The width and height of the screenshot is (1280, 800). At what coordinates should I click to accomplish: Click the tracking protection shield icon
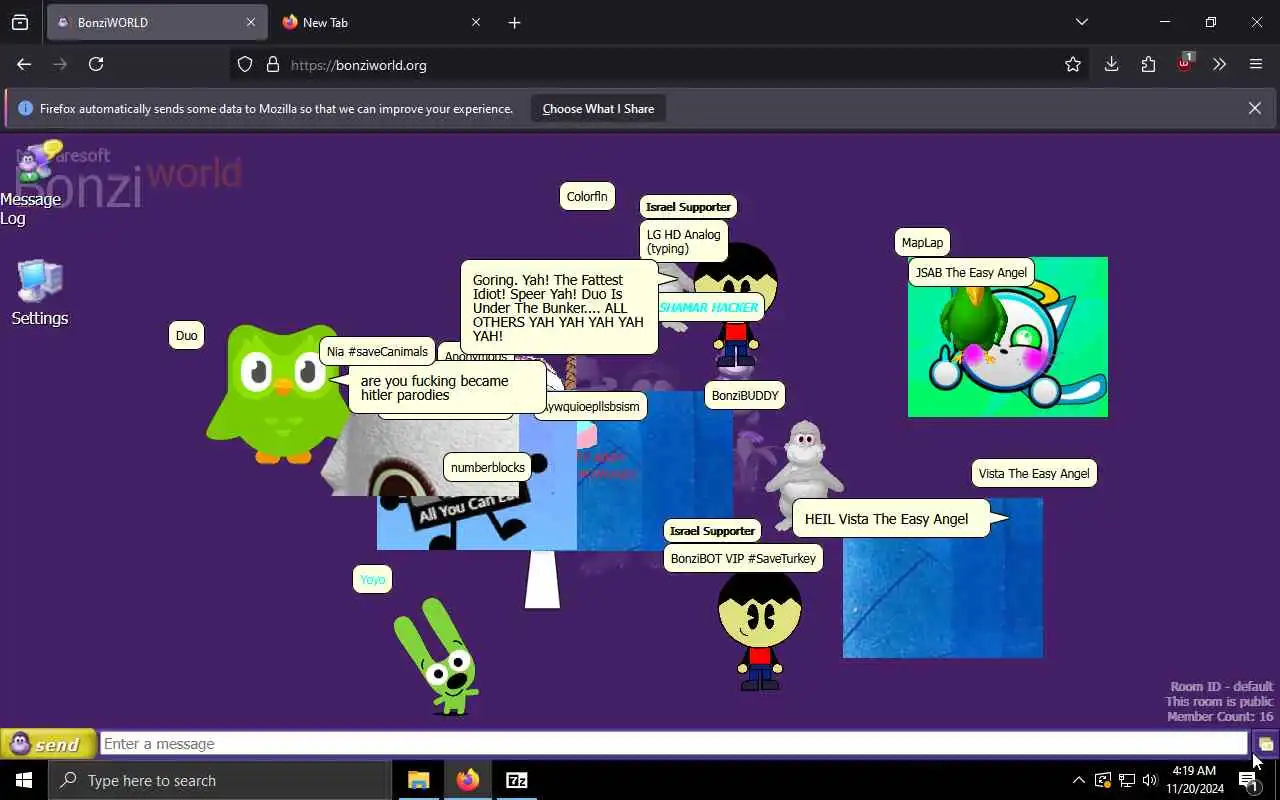tap(245, 65)
